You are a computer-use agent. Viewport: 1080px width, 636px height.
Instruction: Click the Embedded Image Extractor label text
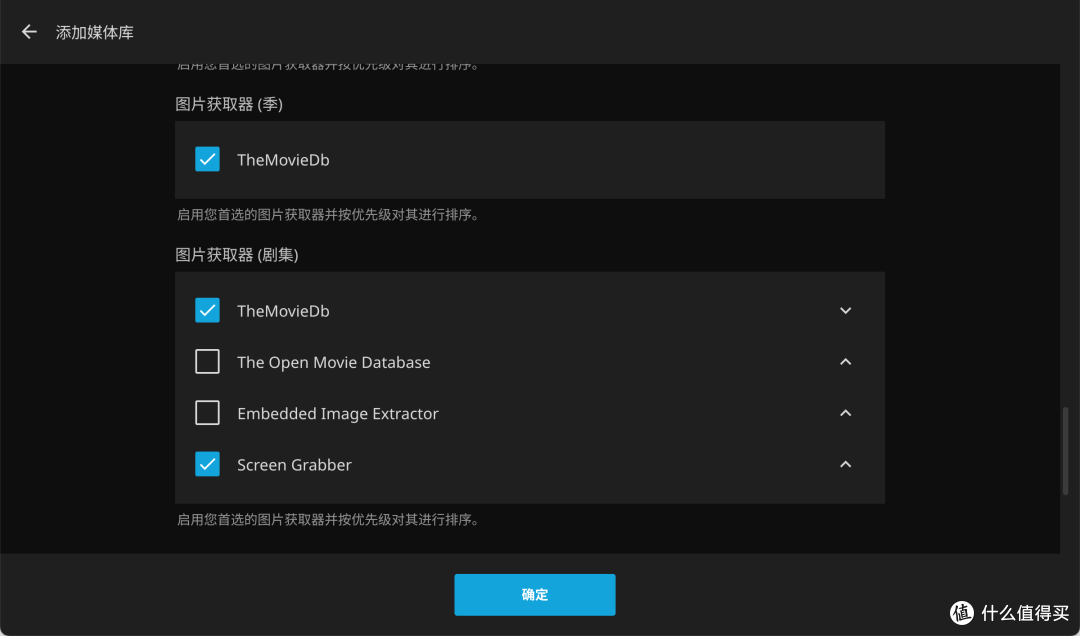pyautogui.click(x=338, y=413)
